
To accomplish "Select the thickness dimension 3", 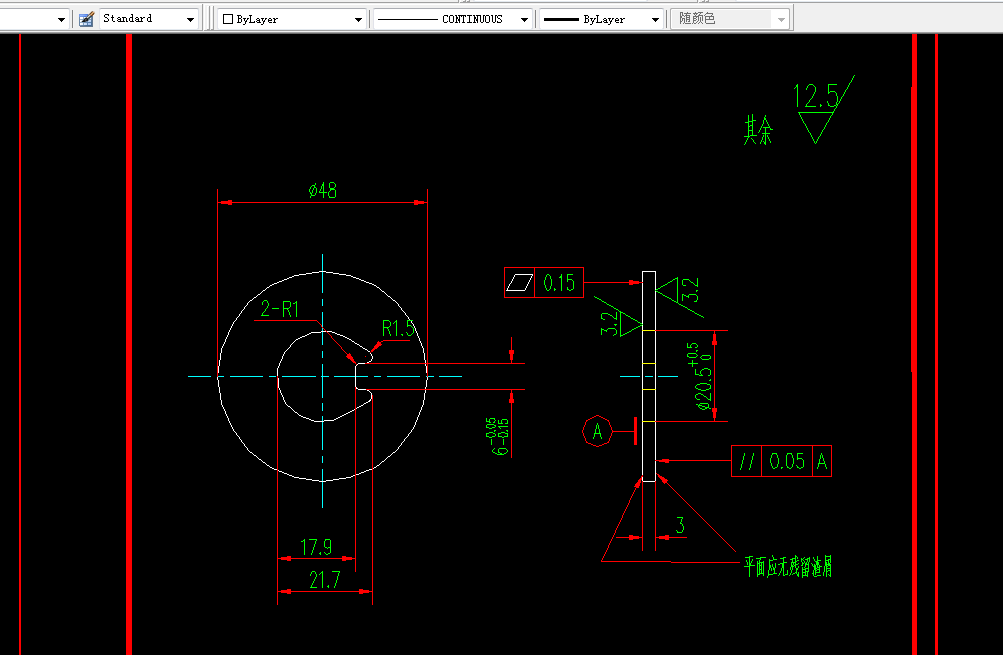I will click(680, 525).
